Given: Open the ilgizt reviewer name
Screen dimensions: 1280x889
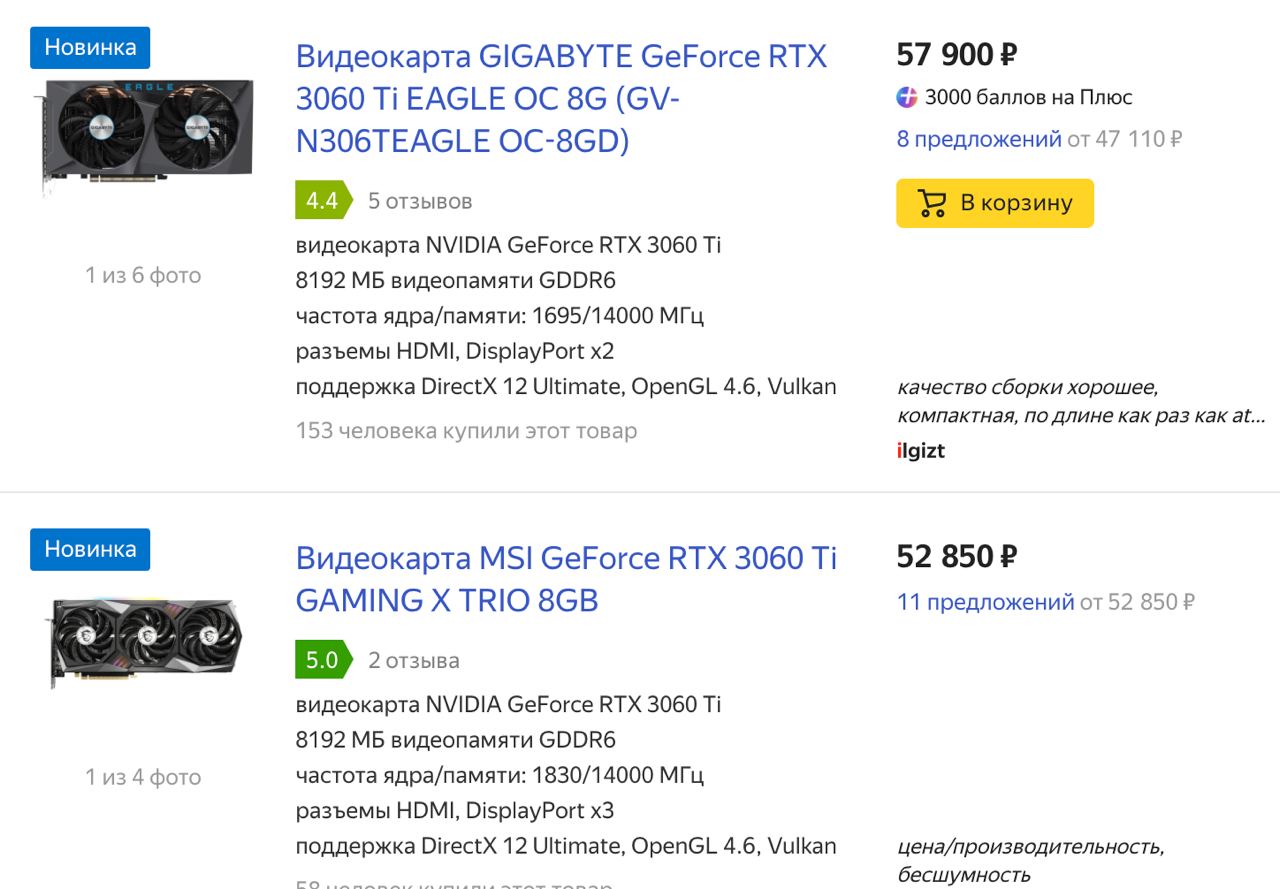Looking at the screenshot, I should pyautogui.click(x=921, y=450).
